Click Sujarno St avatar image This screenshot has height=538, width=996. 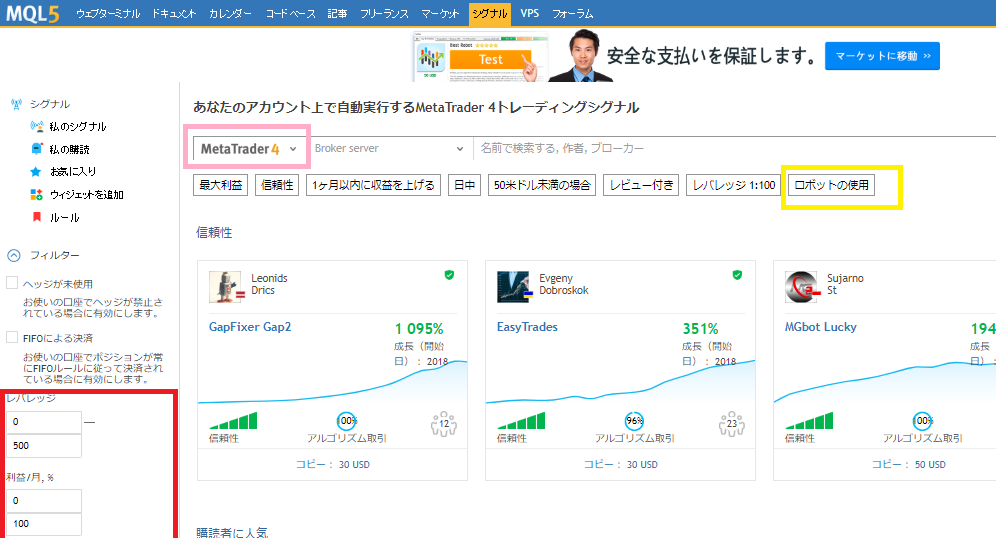click(801, 287)
